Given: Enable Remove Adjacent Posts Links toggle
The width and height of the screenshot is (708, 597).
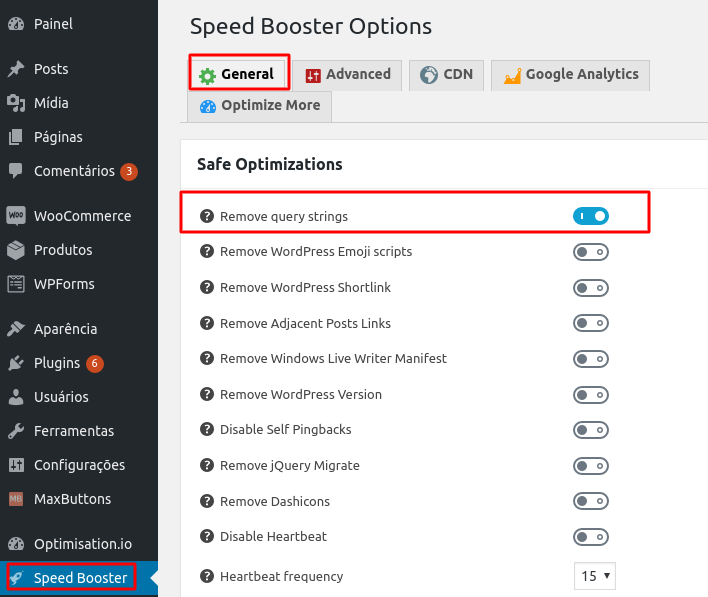Looking at the screenshot, I should (x=591, y=323).
